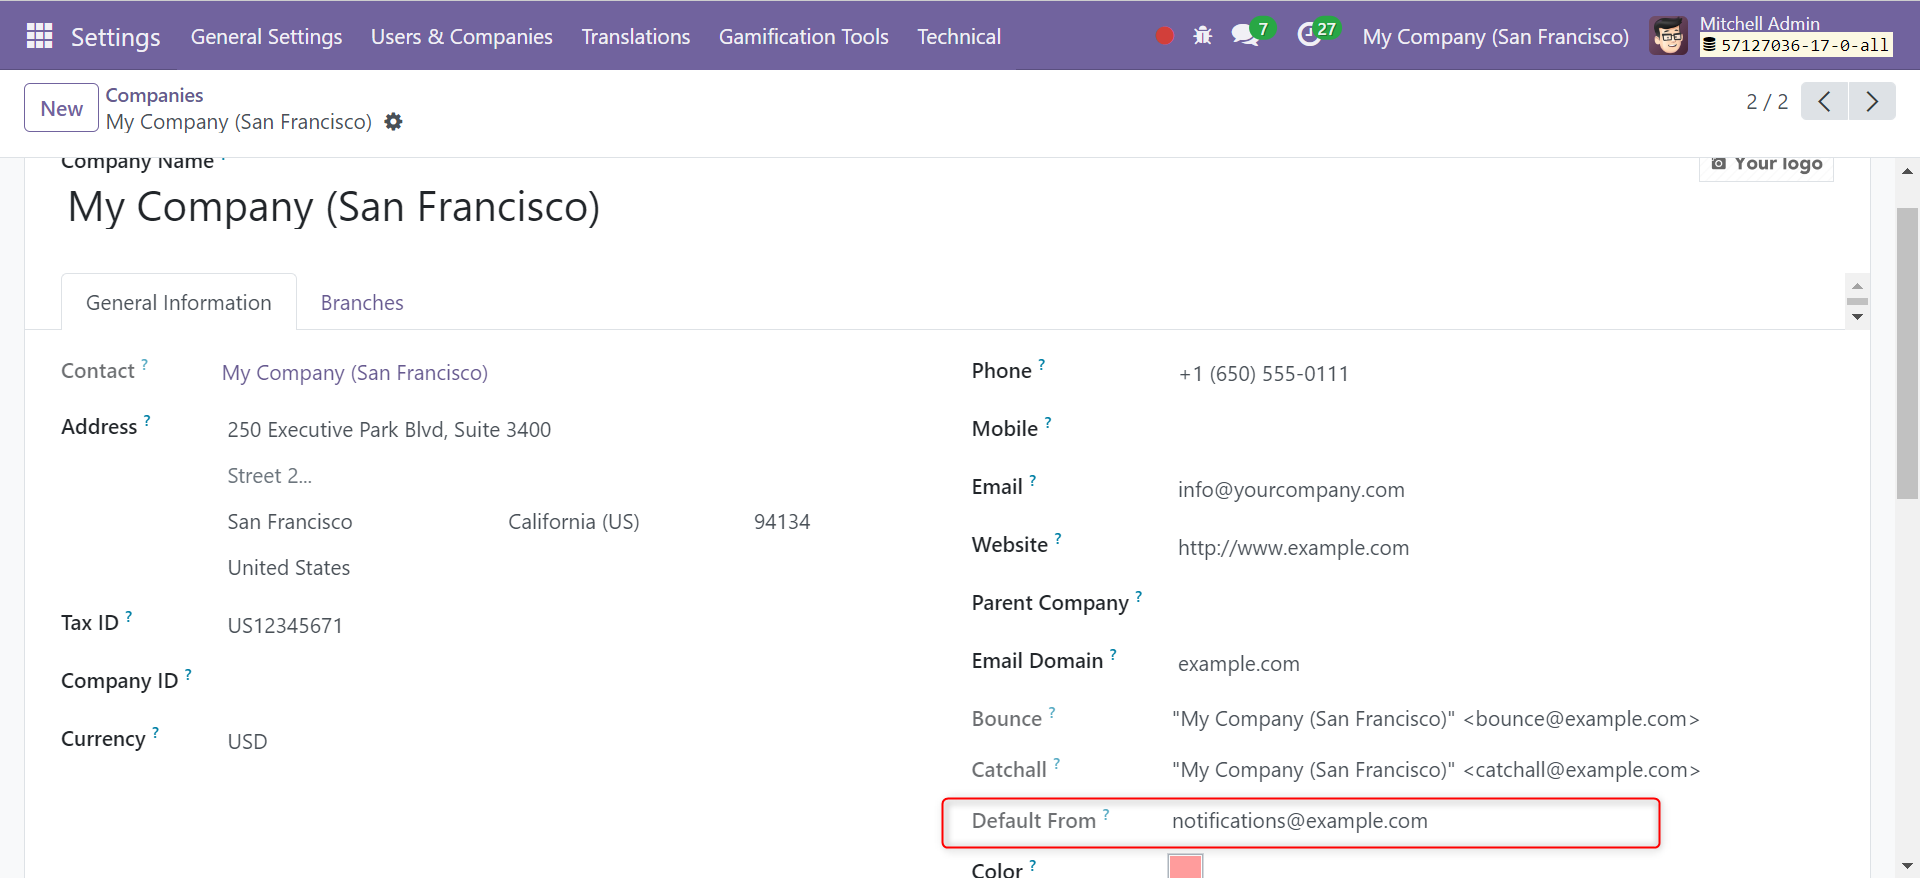Open the Technical menu

(x=959, y=36)
